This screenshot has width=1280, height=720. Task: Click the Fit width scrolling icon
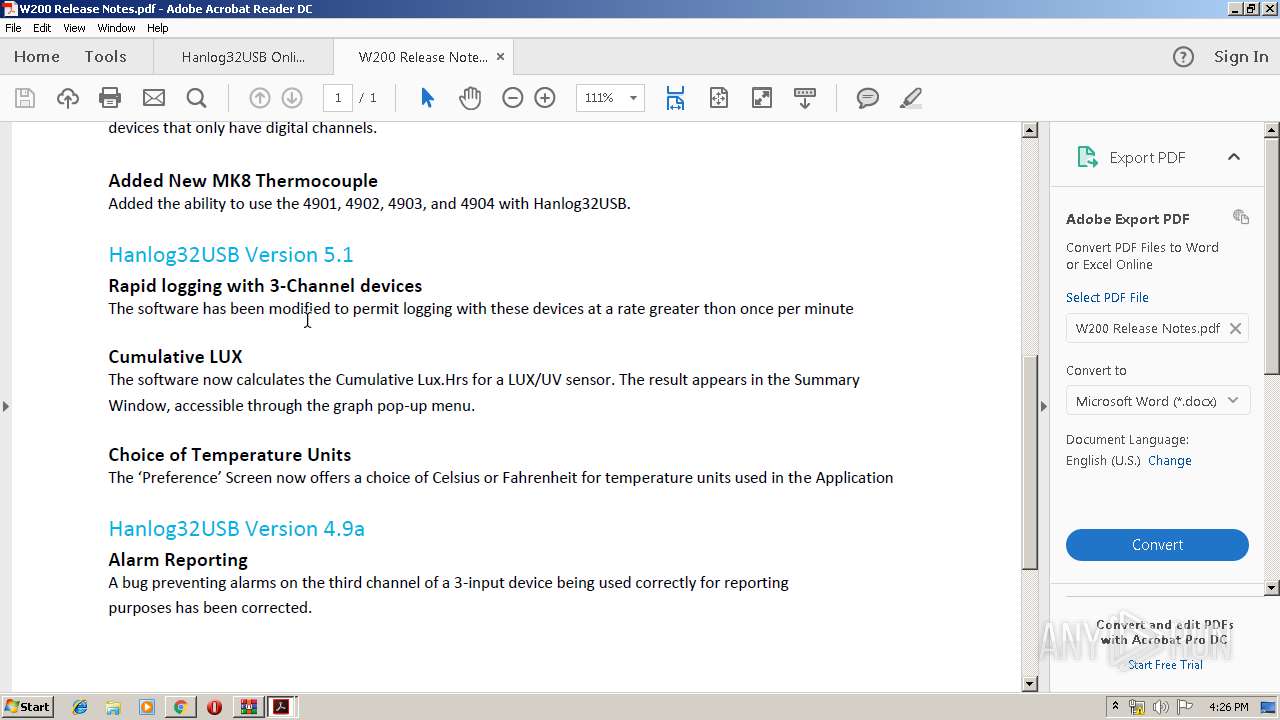tap(676, 98)
